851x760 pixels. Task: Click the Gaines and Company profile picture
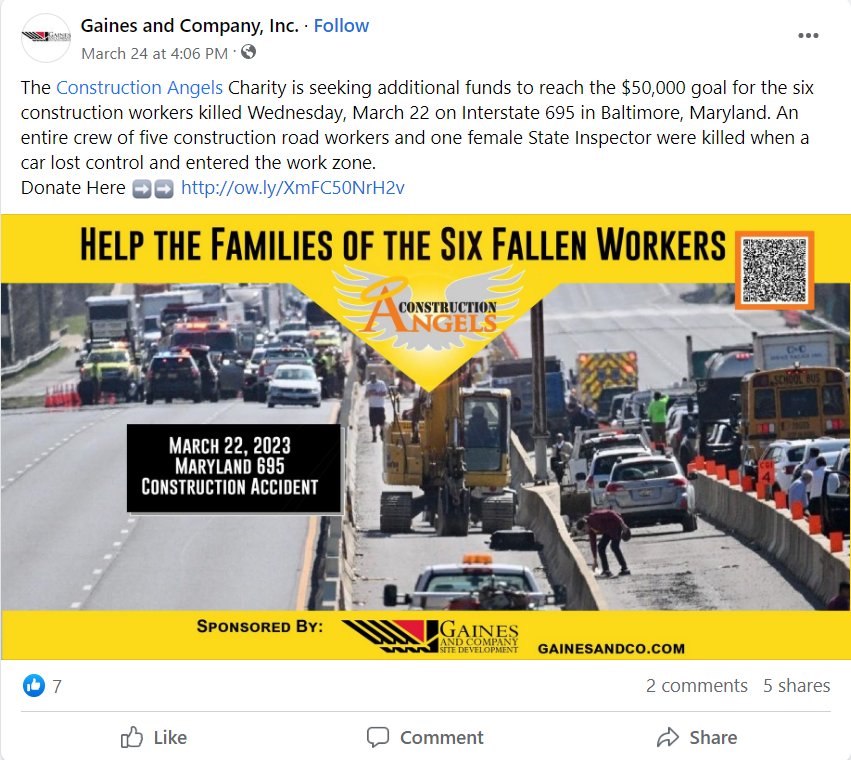46,37
